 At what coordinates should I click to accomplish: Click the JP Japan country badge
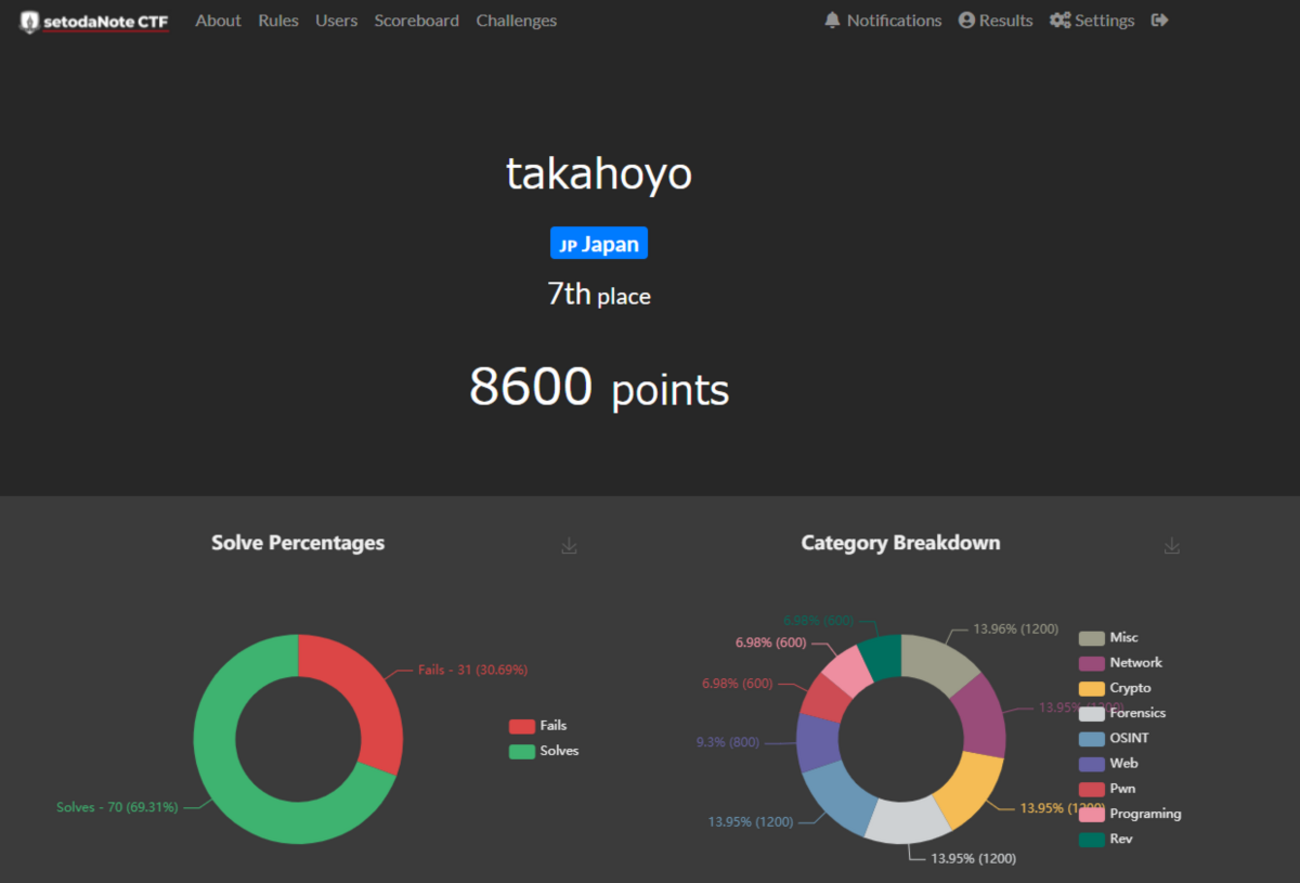coord(599,243)
